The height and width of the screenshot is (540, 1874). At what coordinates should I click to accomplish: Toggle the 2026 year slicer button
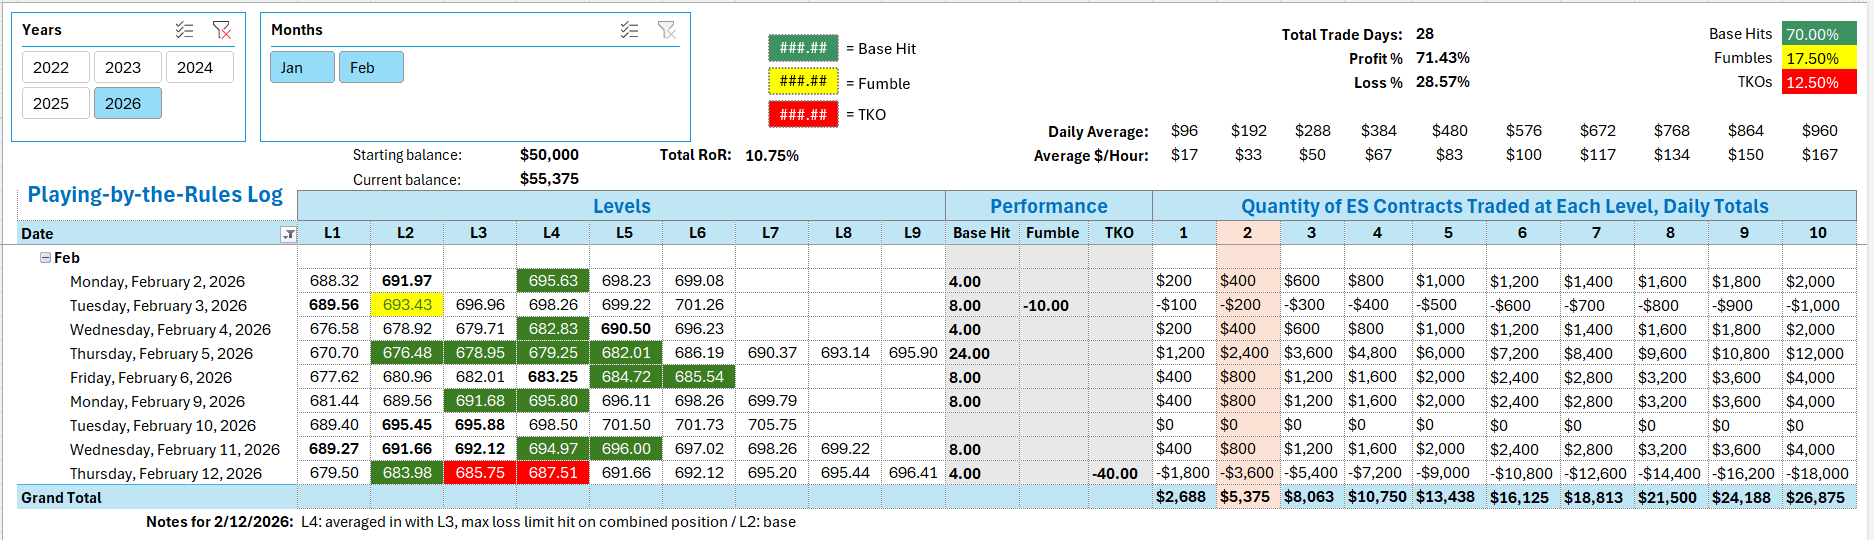(x=123, y=104)
